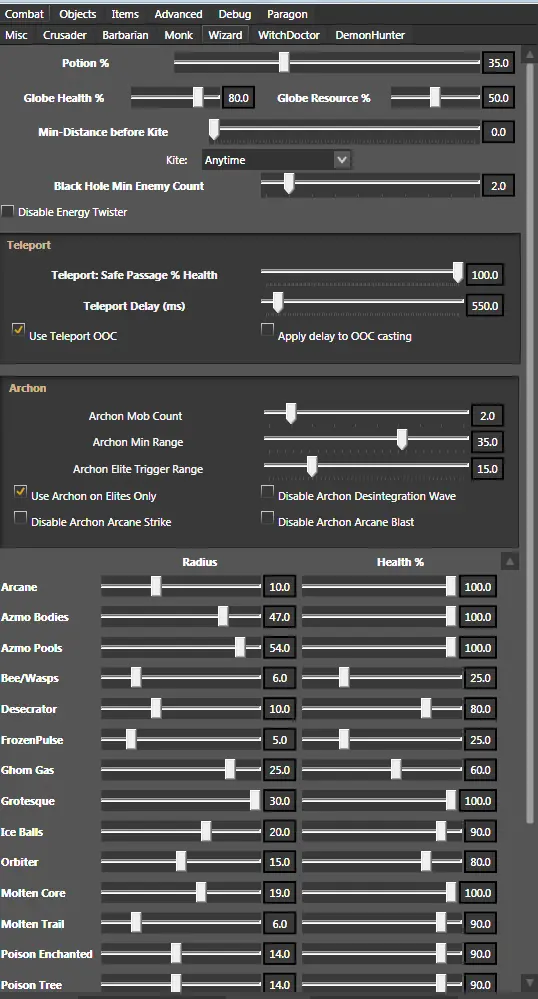Uncheck Use Teleport OOC
Image resolution: width=538 pixels, height=999 pixels.
18,329
